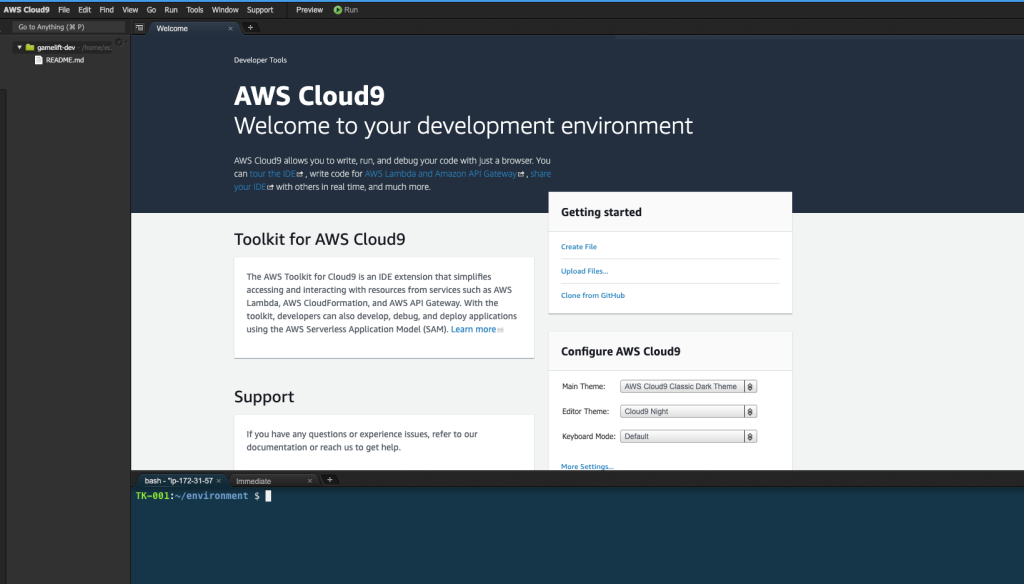Screen dimensions: 1024x584
Task: Click the 'Developer Tools' label
Action: 260,60
